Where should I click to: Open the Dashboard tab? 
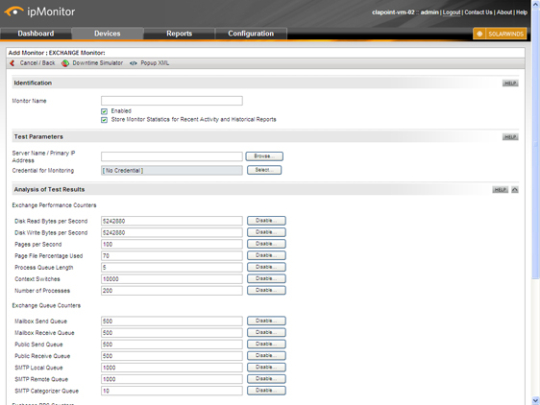(36, 33)
